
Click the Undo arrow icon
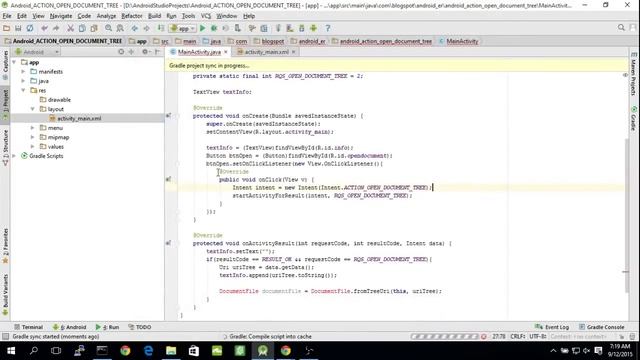(44, 28)
